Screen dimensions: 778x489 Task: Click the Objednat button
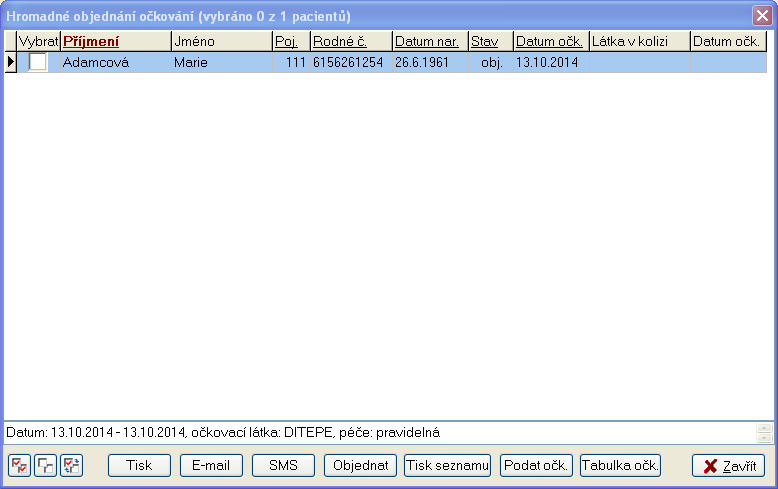coord(360,466)
